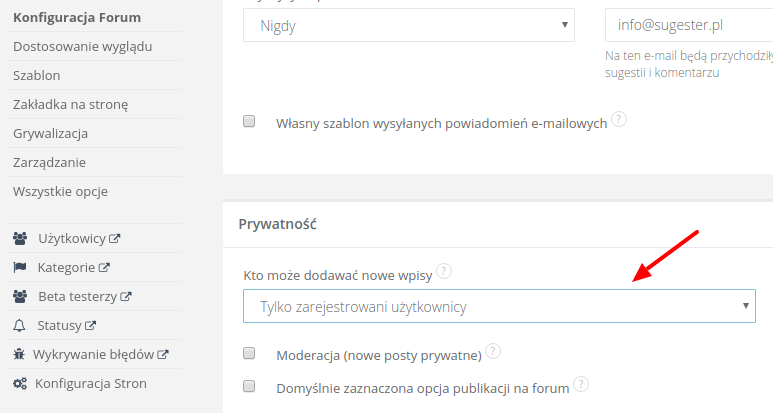Enable Własny szablon wysyłanych powiadomień checkbox
This screenshot has height=413, width=773.
tap(249, 121)
